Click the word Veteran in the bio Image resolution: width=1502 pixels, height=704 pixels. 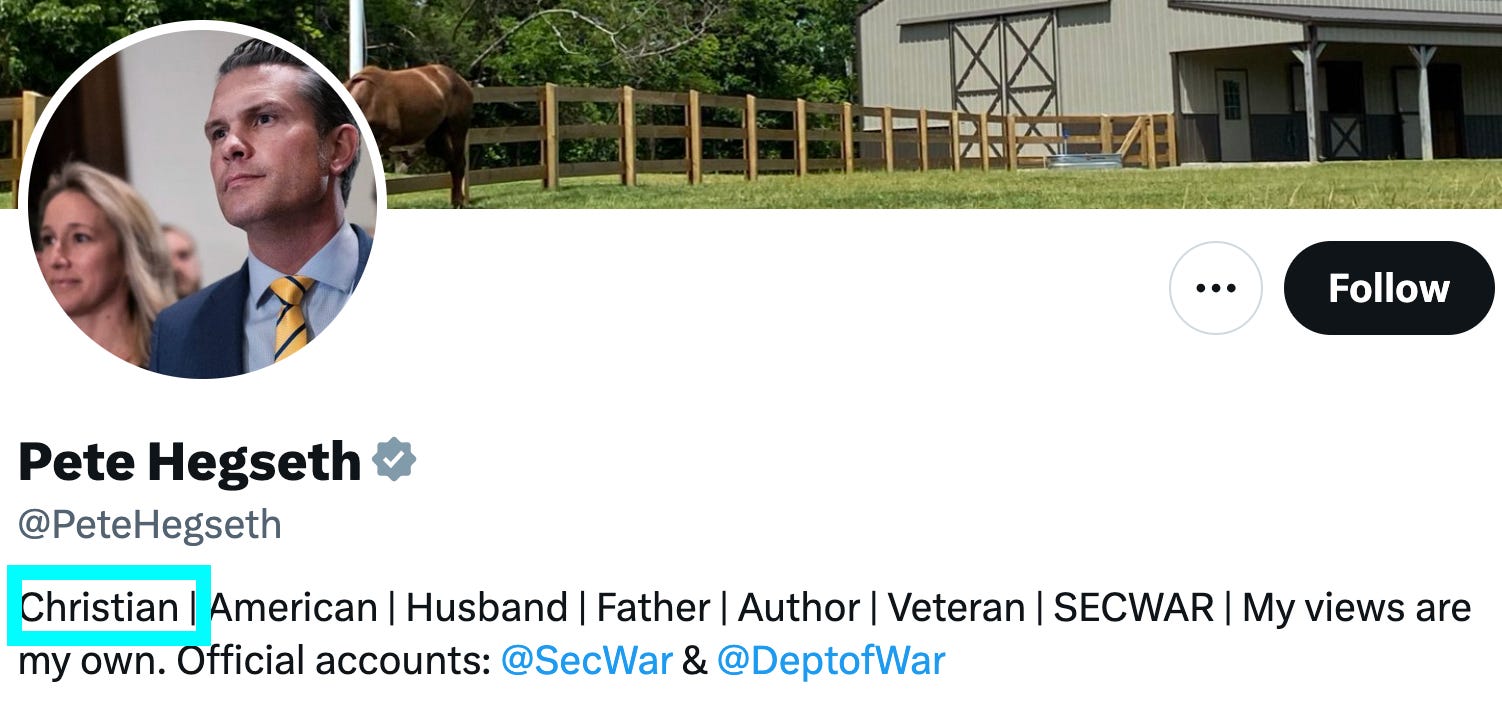[x=957, y=607]
